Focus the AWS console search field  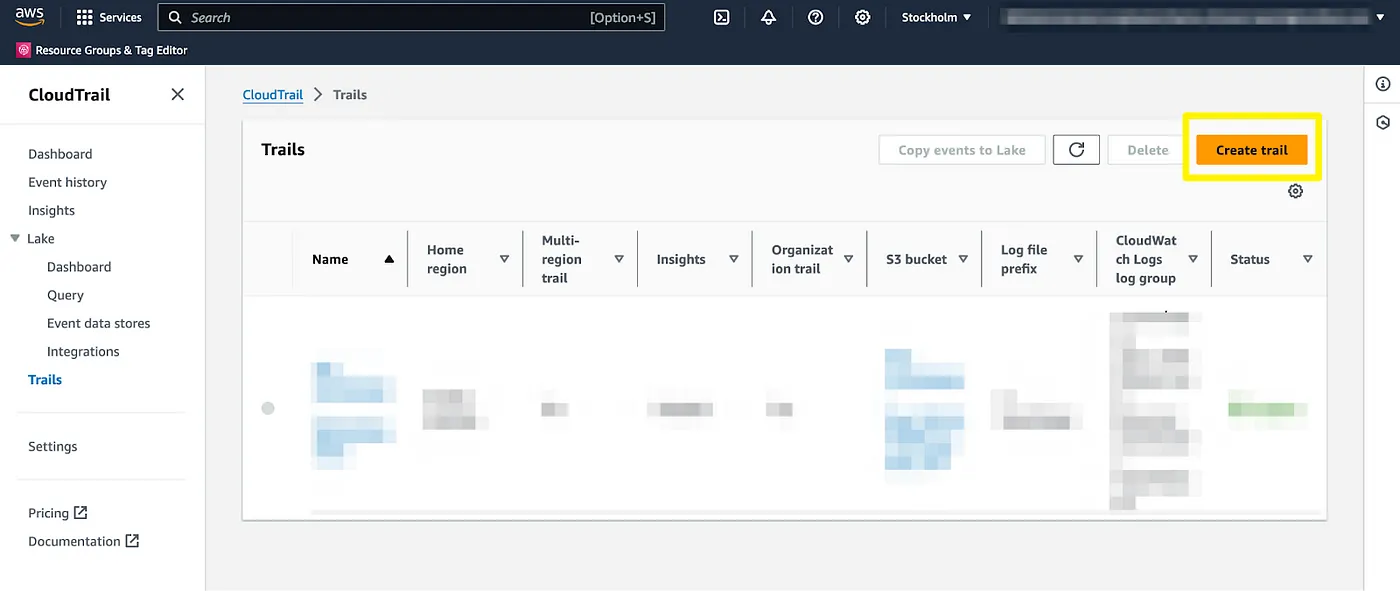tap(411, 17)
